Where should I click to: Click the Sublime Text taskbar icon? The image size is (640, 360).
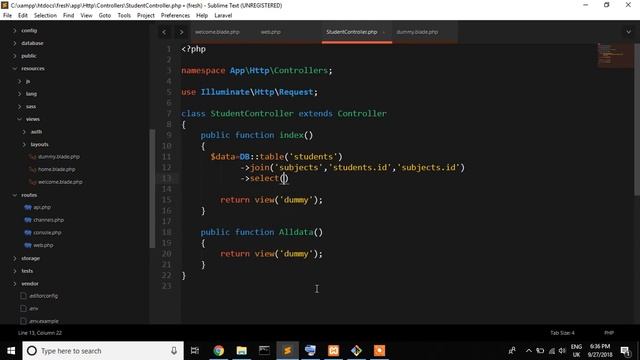[x=287, y=351]
